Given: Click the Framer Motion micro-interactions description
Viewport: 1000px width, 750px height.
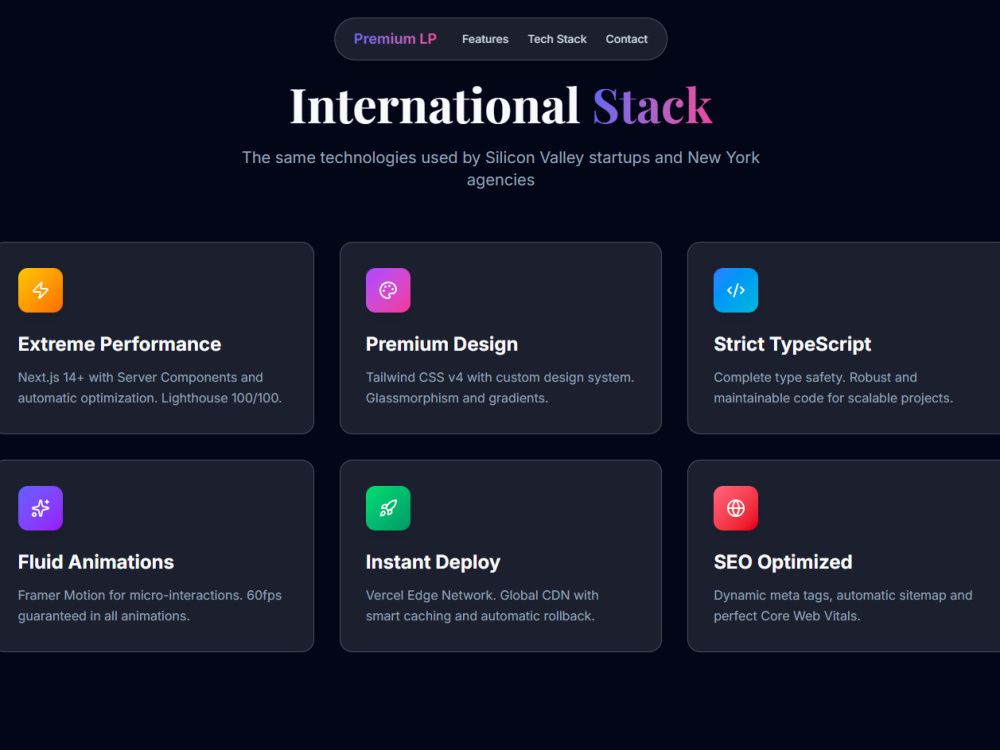Looking at the screenshot, I should 150,606.
